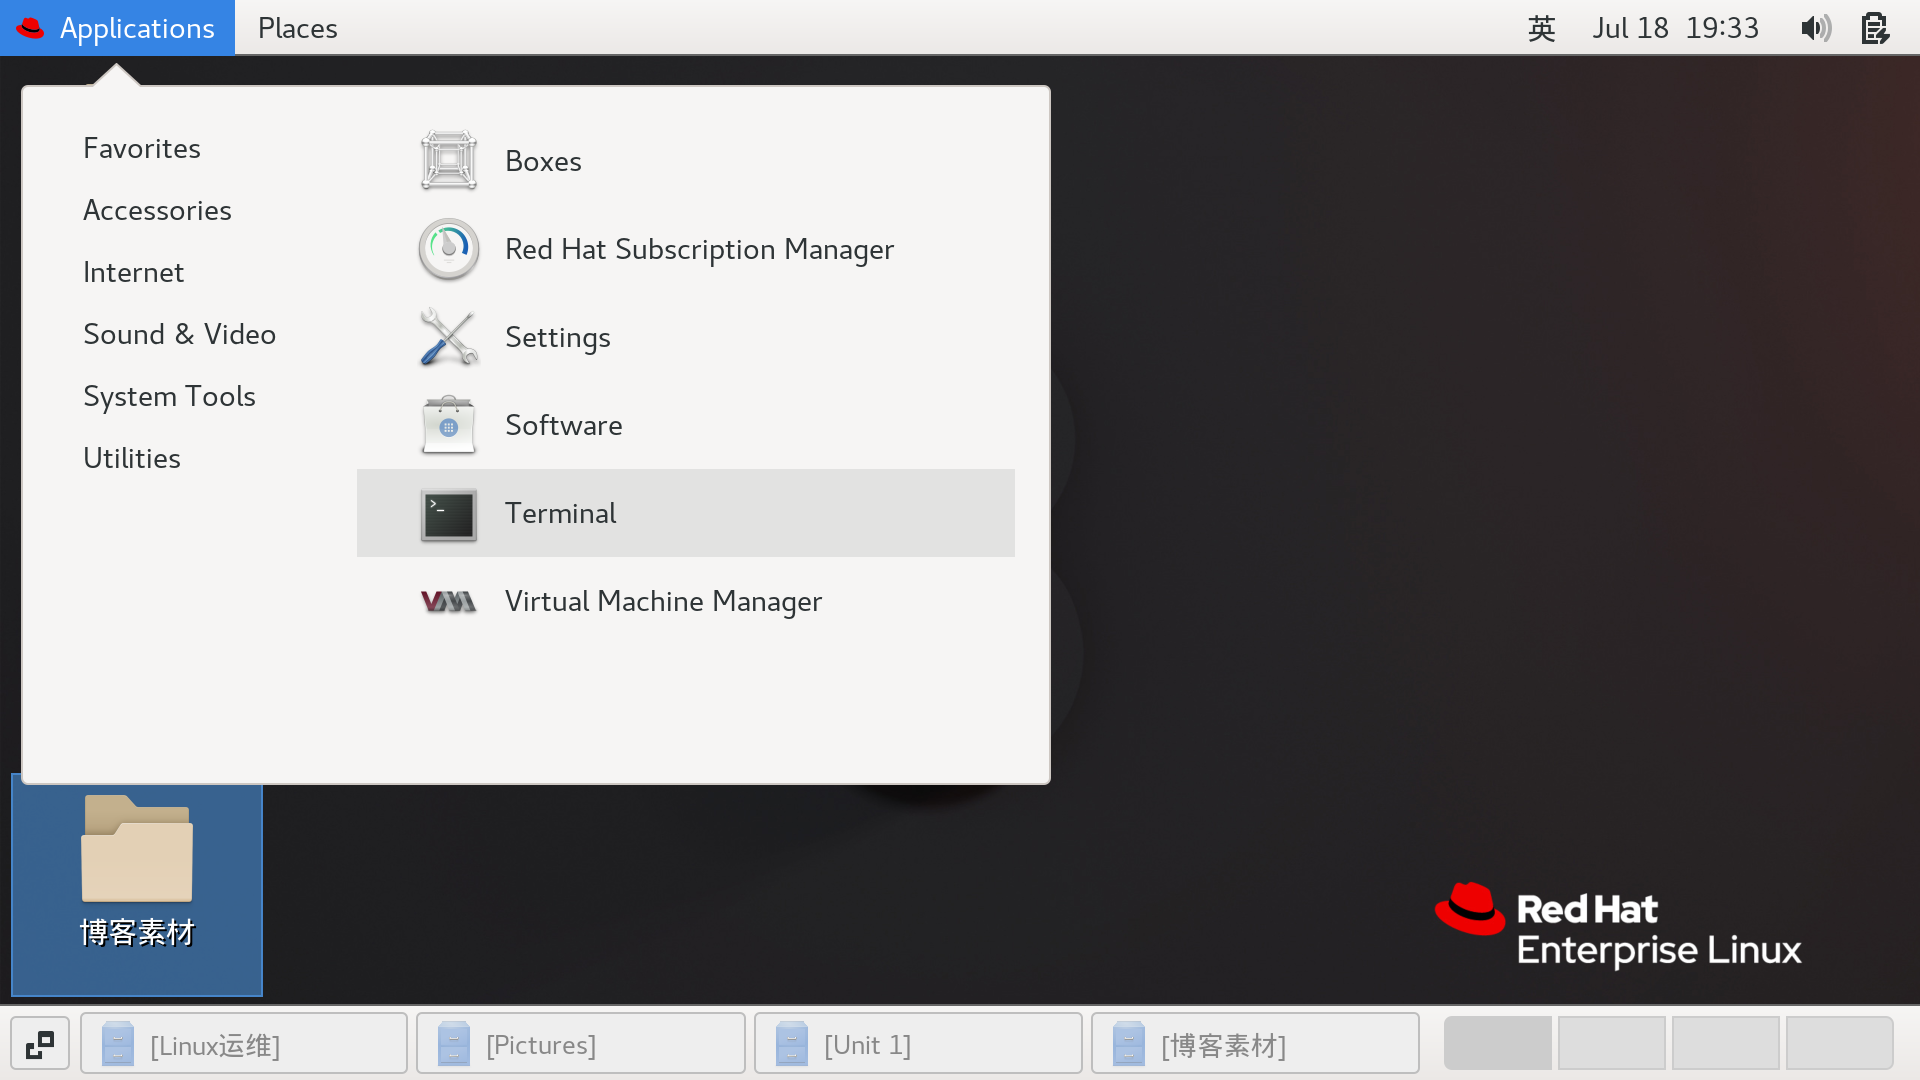
Task: Switch to the fourth workspace
Action: [x=1840, y=1044]
